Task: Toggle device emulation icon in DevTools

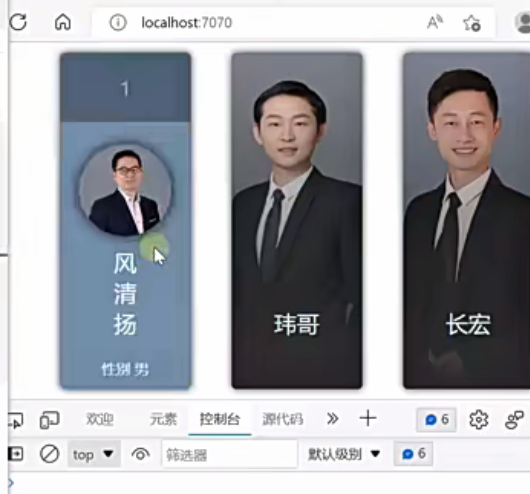Action: pos(49,420)
